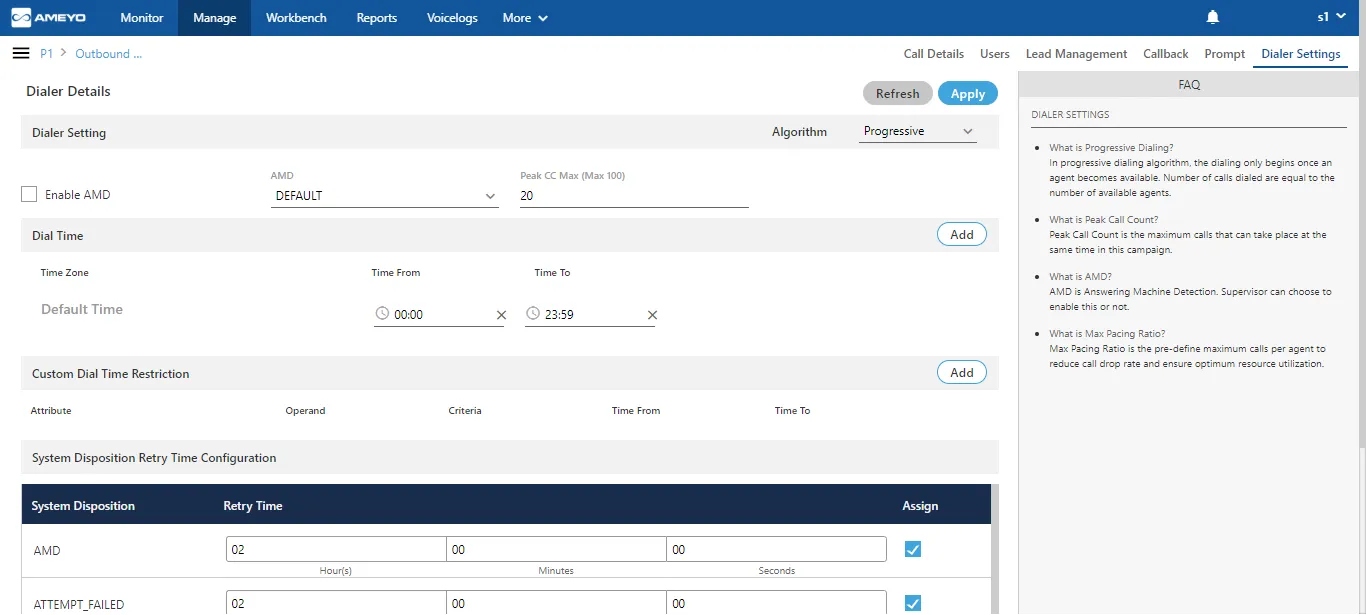Click the Dialer Details heading

[68, 91]
